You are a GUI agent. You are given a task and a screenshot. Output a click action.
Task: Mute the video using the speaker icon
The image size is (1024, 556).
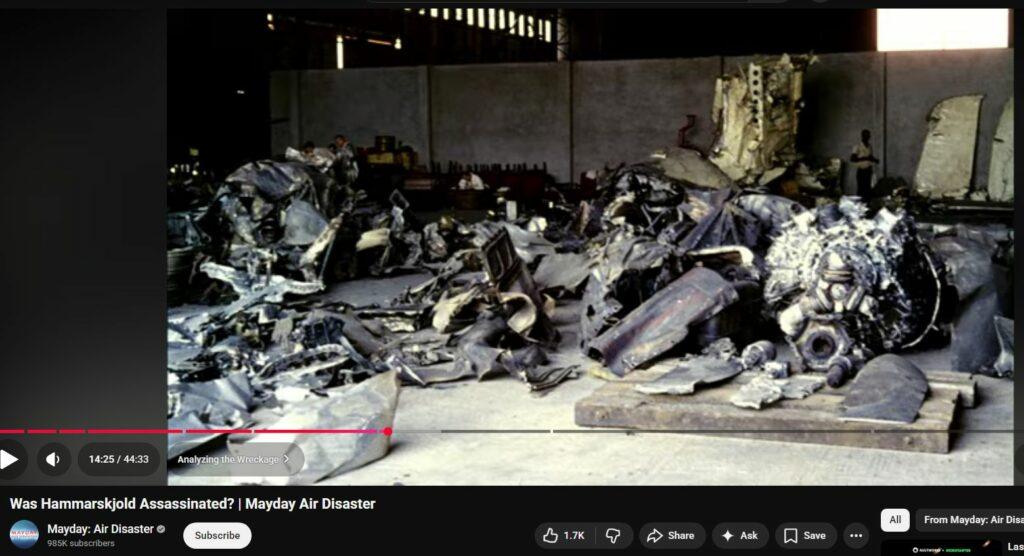pos(54,459)
